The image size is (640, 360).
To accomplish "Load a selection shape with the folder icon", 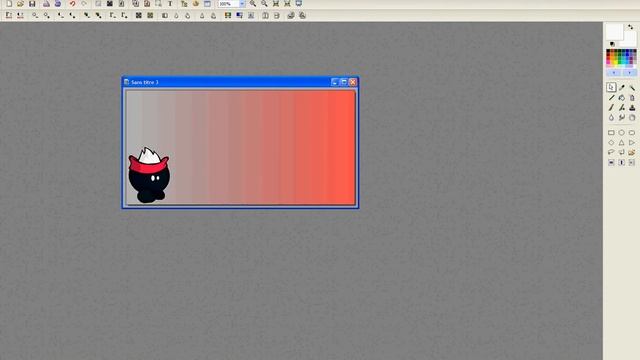I will (x=632, y=152).
